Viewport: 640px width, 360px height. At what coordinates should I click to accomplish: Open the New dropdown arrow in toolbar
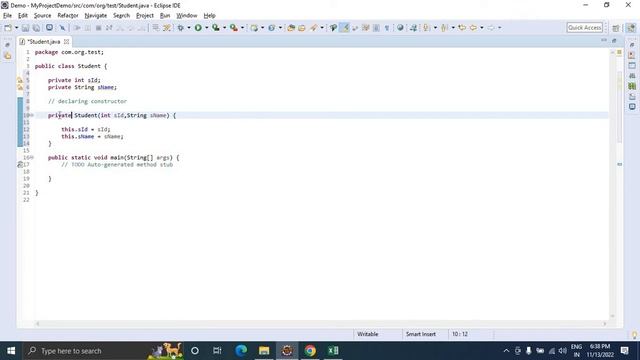tap(16, 28)
